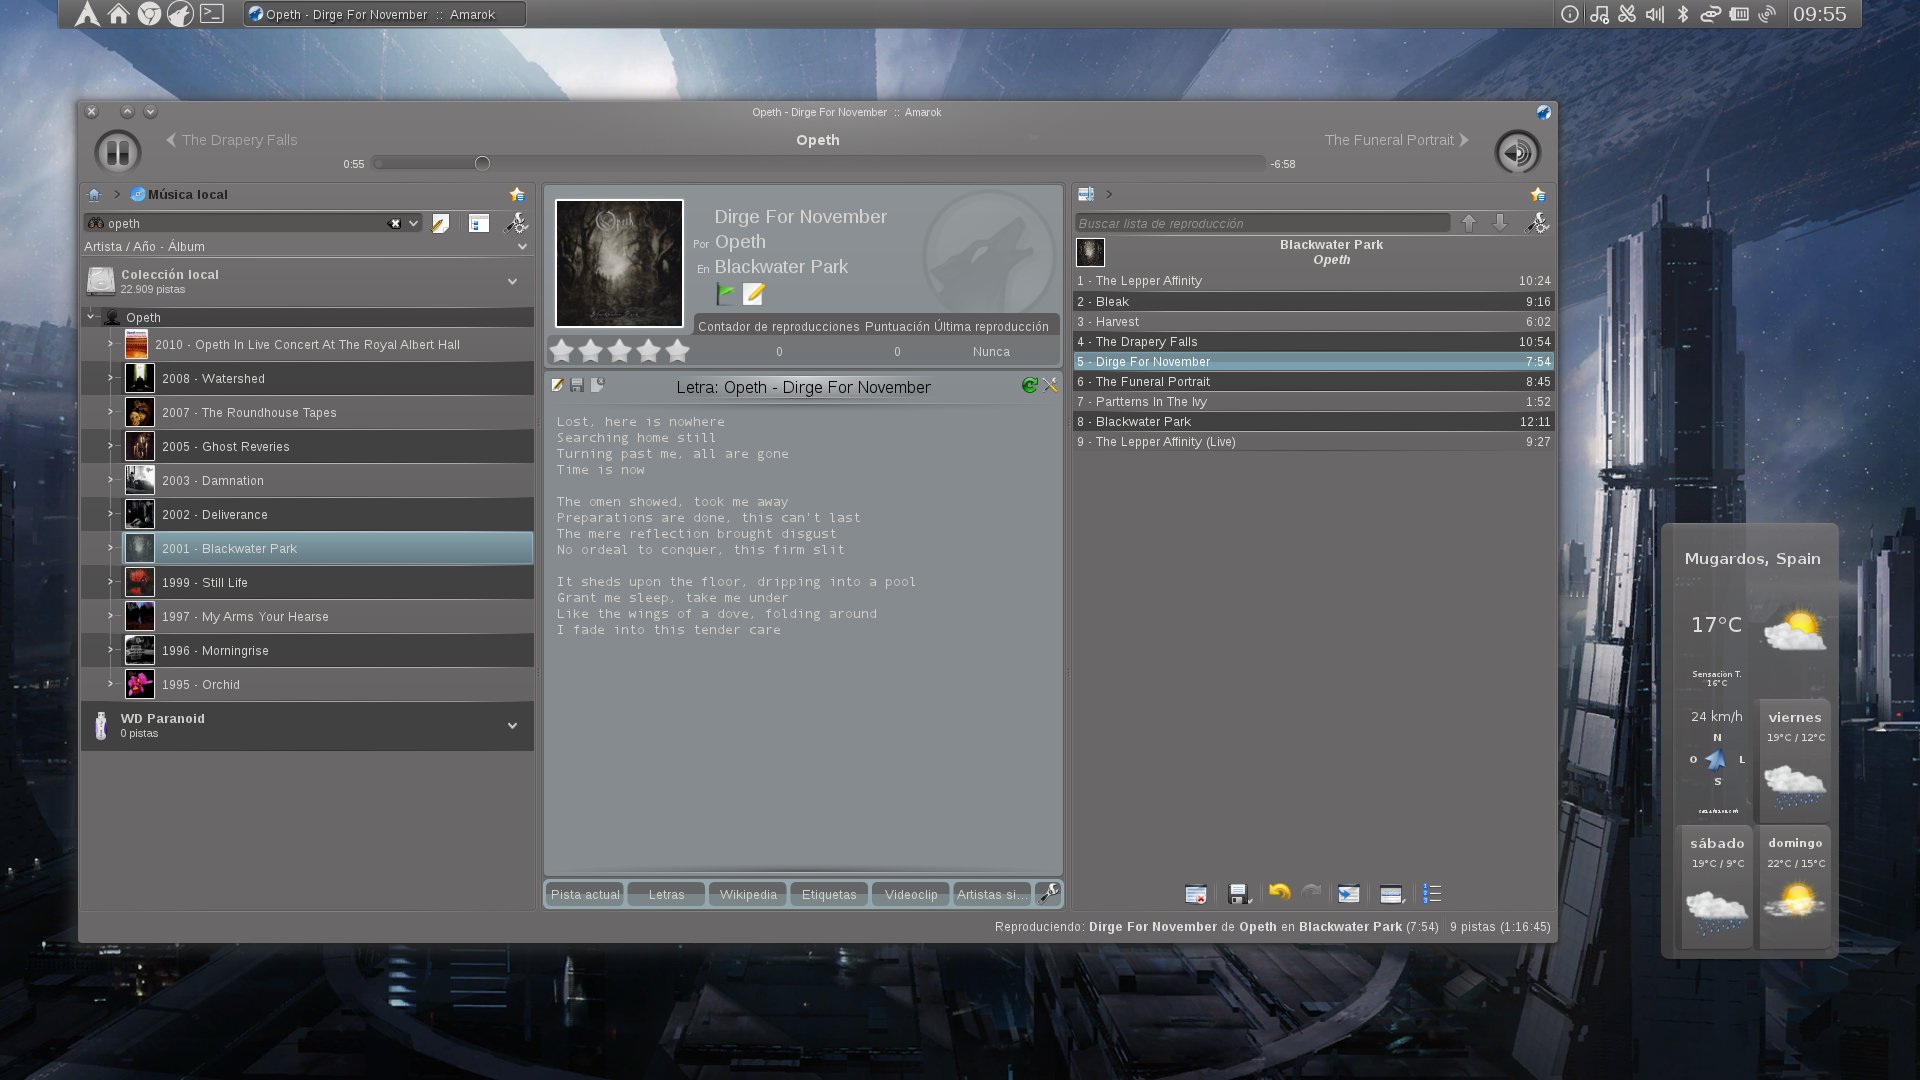Switch to the Pista actual applet tab
Image resolution: width=1920 pixels, height=1080 pixels.
coord(585,894)
